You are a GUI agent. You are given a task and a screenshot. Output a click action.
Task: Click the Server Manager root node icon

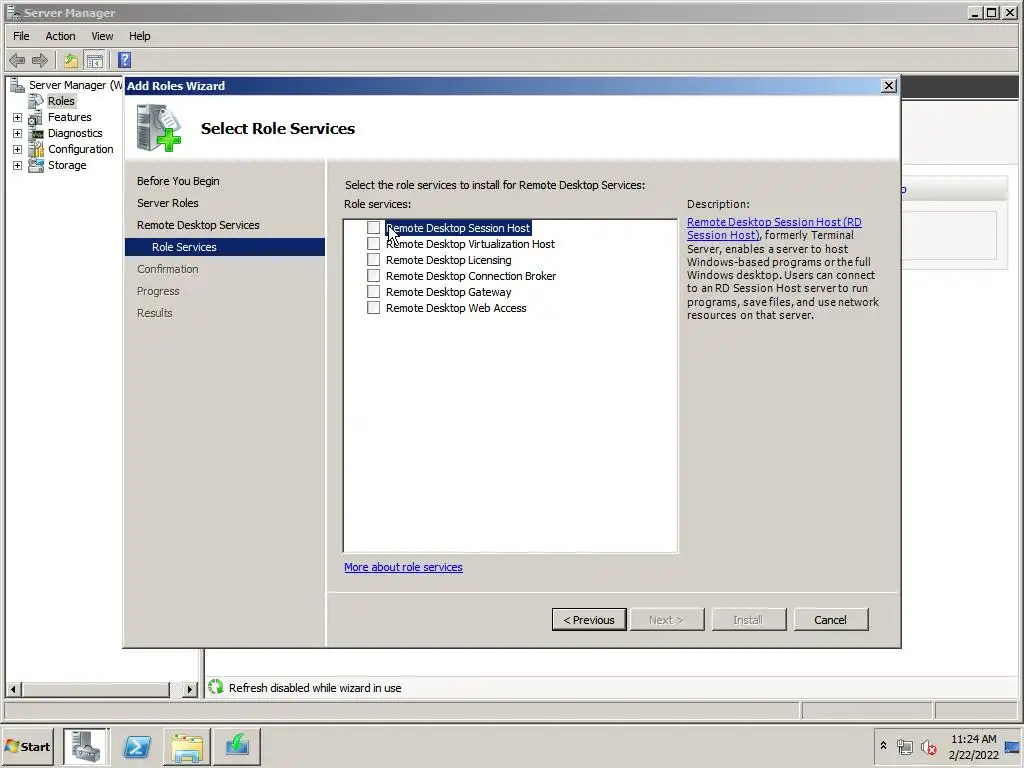coord(18,85)
